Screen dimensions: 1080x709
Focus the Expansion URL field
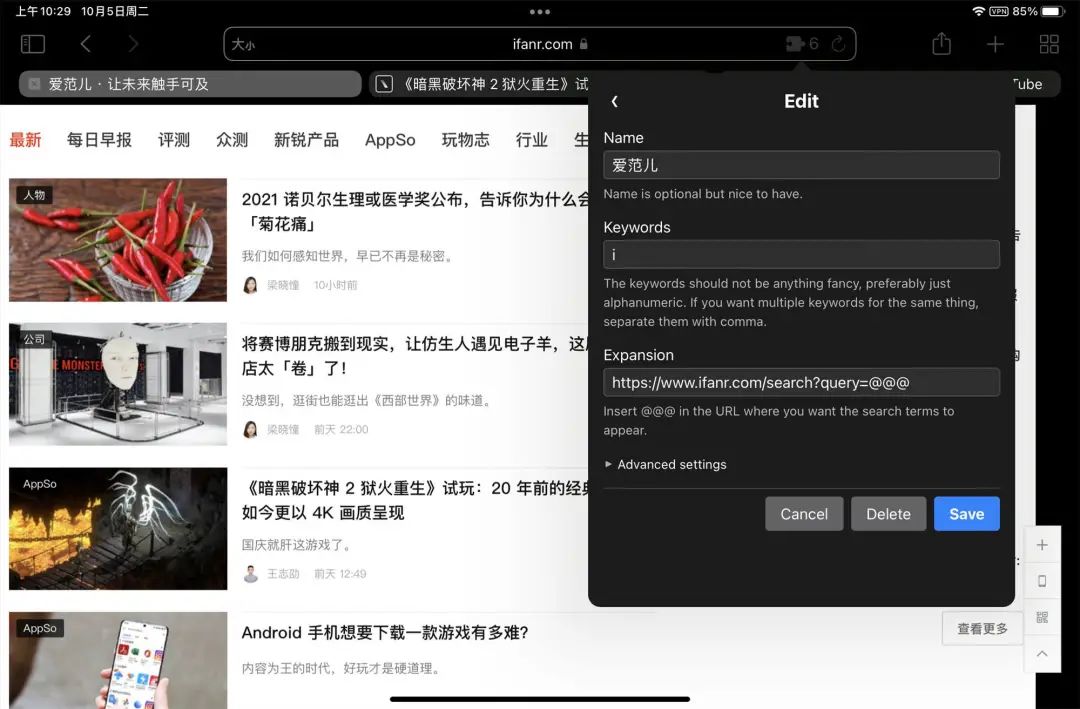[x=801, y=382]
